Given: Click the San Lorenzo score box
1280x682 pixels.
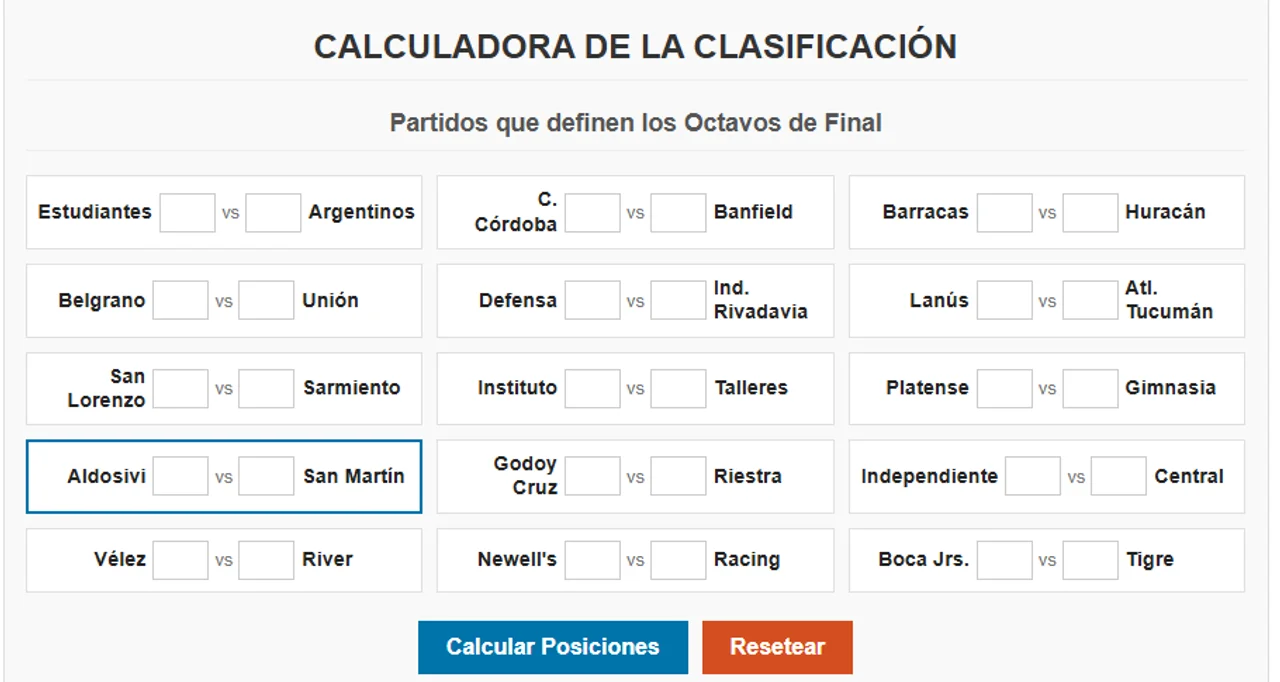Looking at the screenshot, I should click(x=180, y=389).
